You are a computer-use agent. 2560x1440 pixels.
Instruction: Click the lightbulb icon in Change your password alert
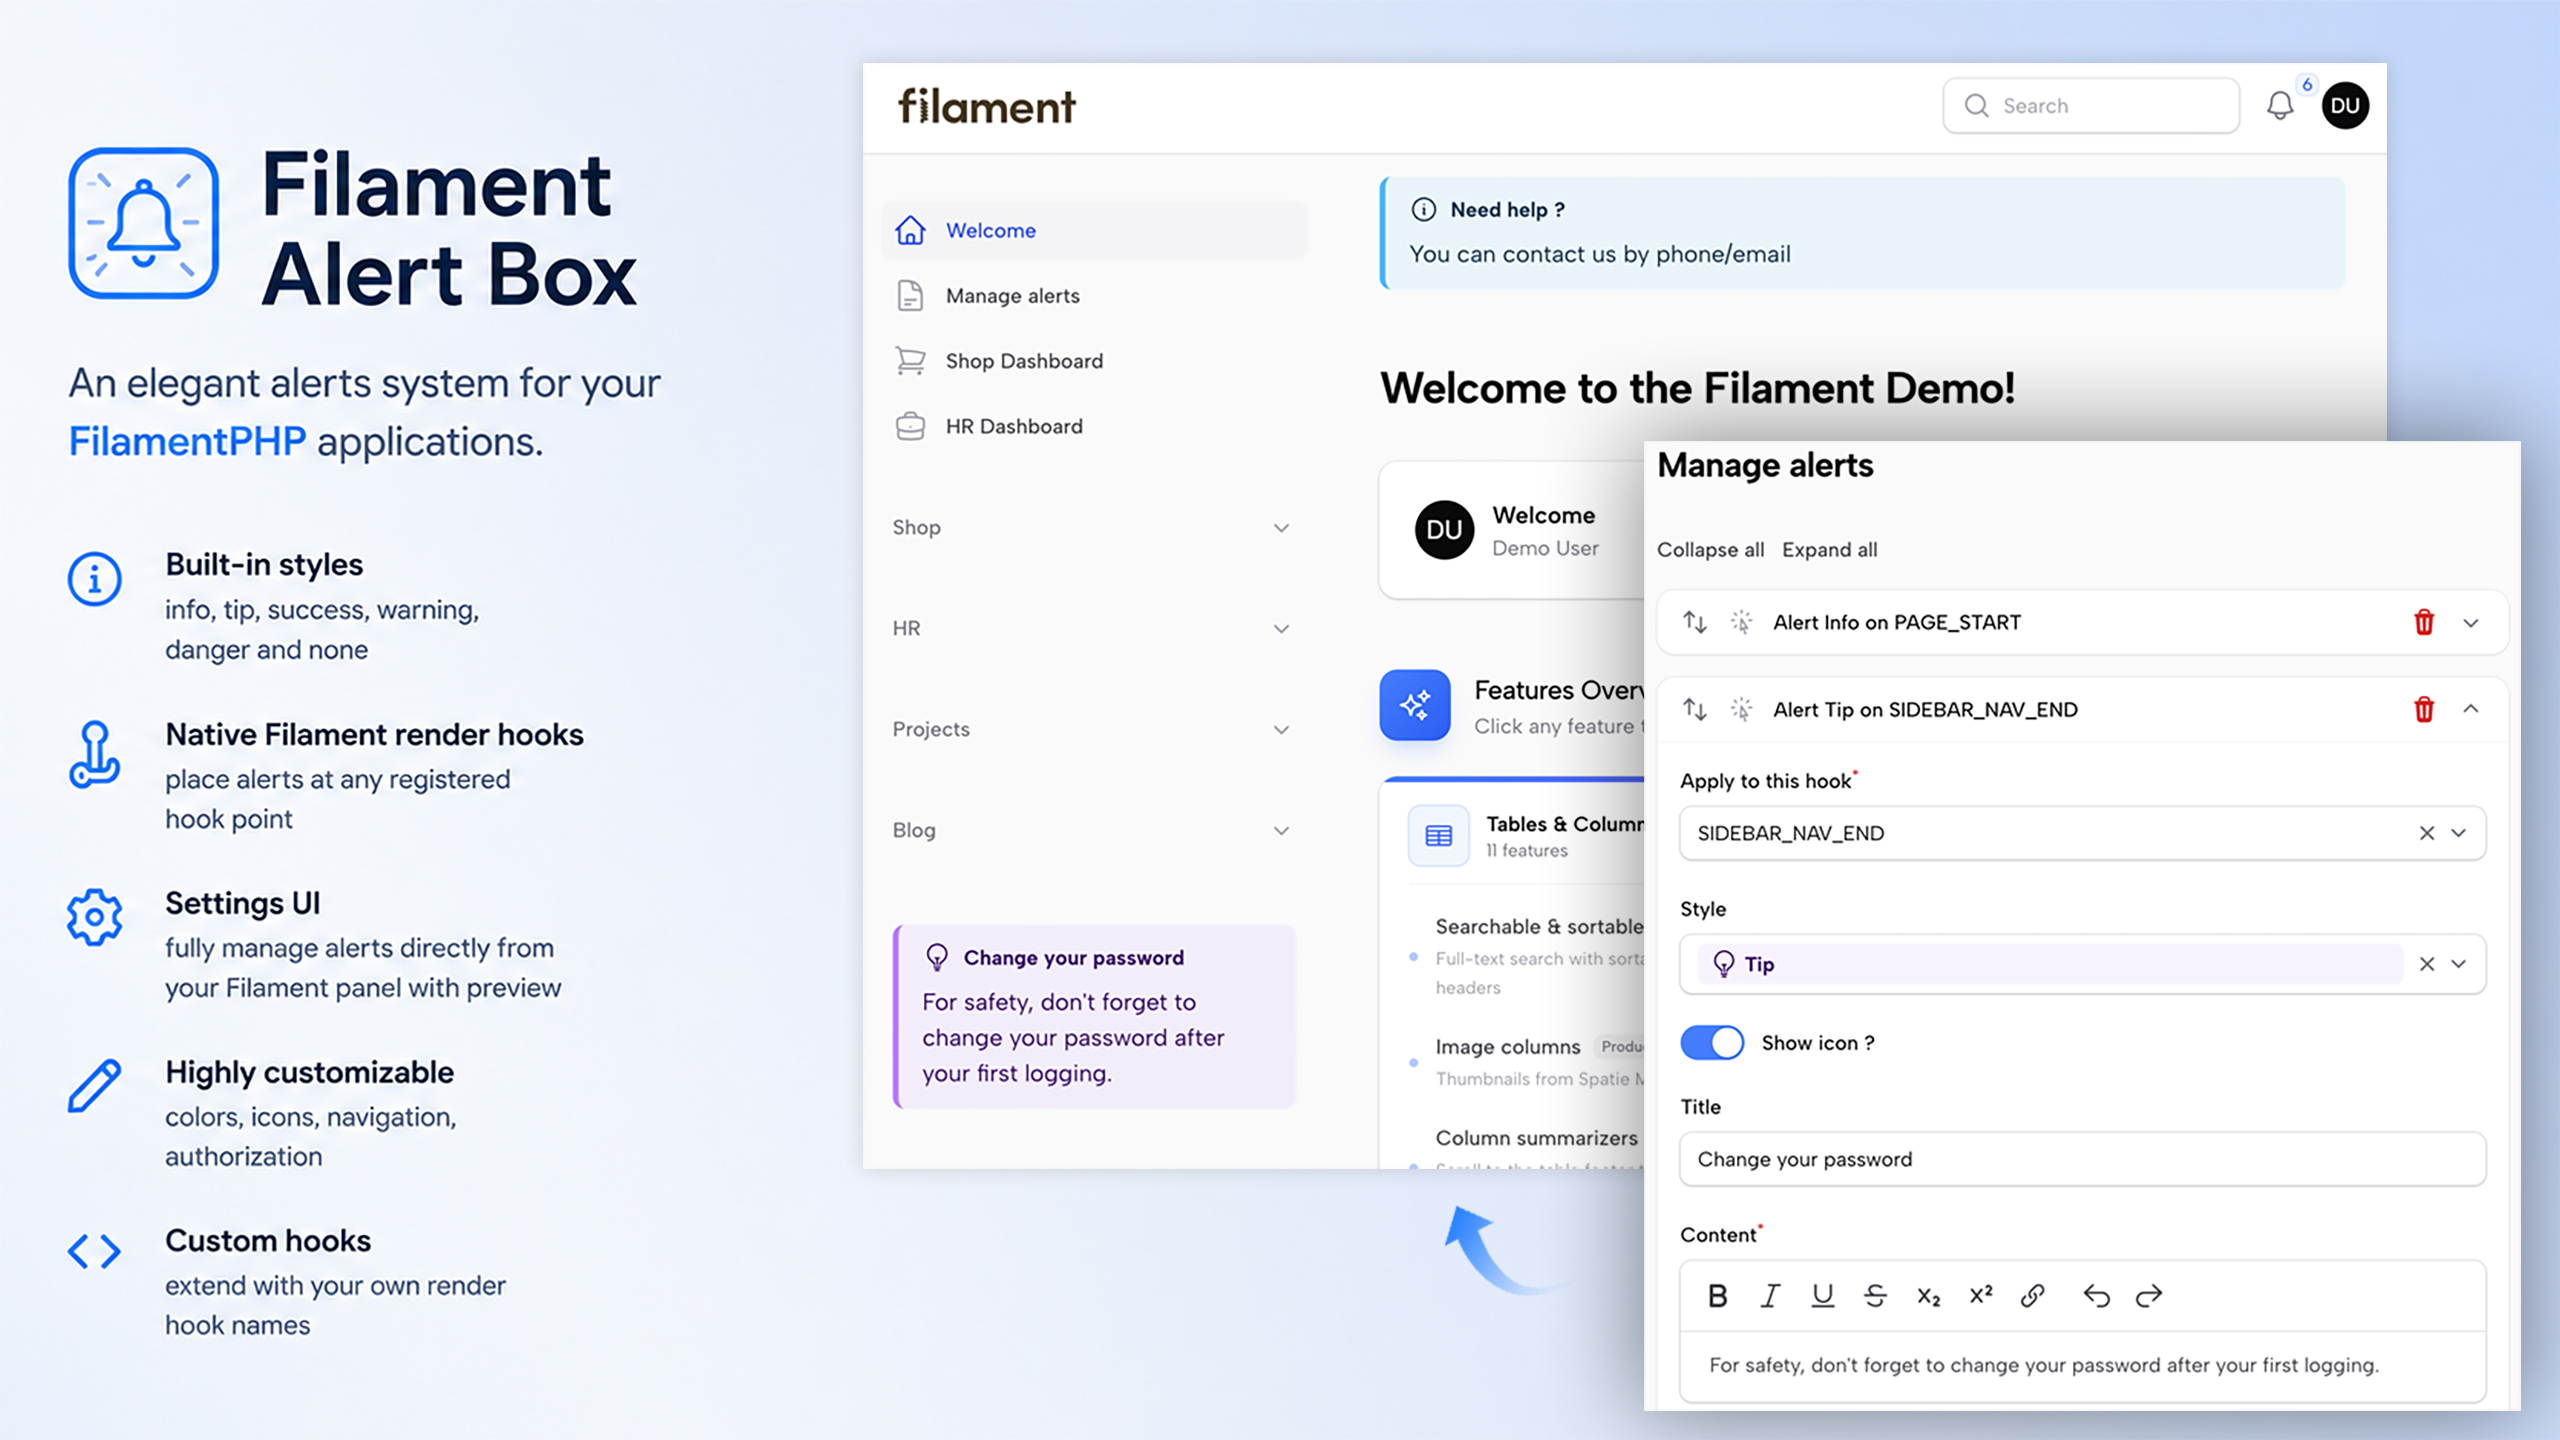tap(937, 957)
